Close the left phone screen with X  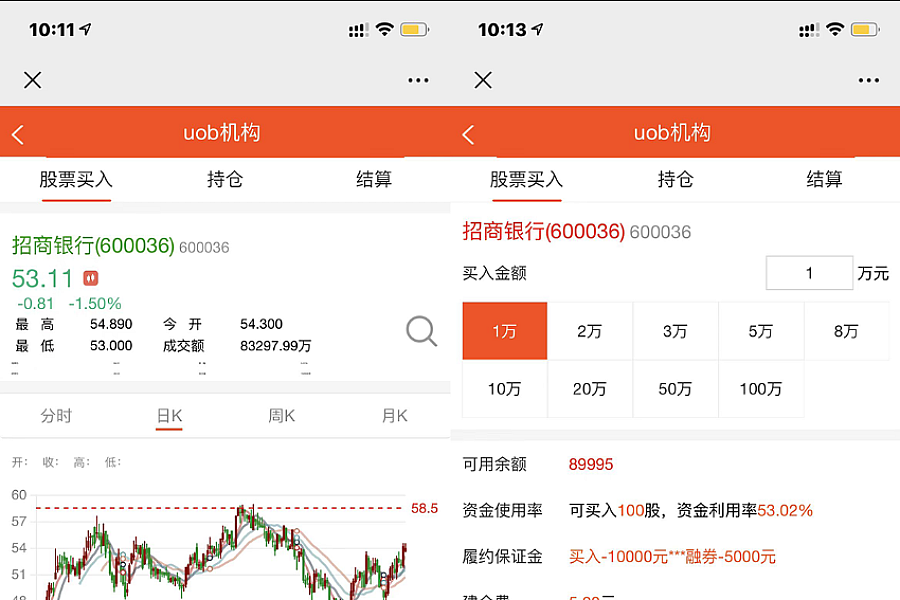click(33, 80)
